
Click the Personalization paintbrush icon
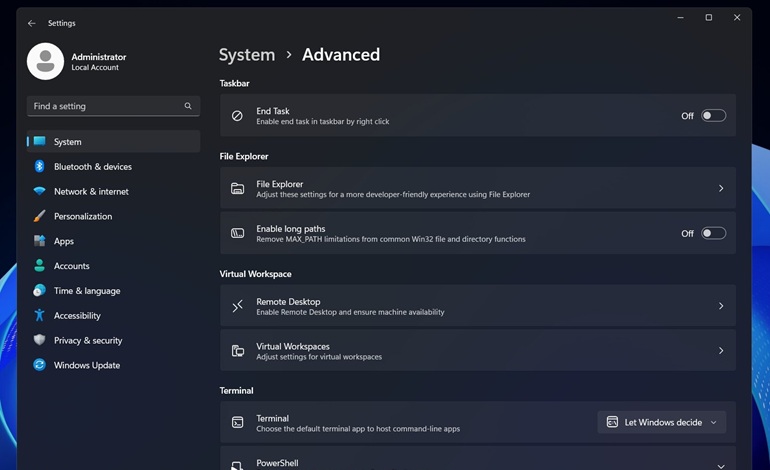[40, 216]
